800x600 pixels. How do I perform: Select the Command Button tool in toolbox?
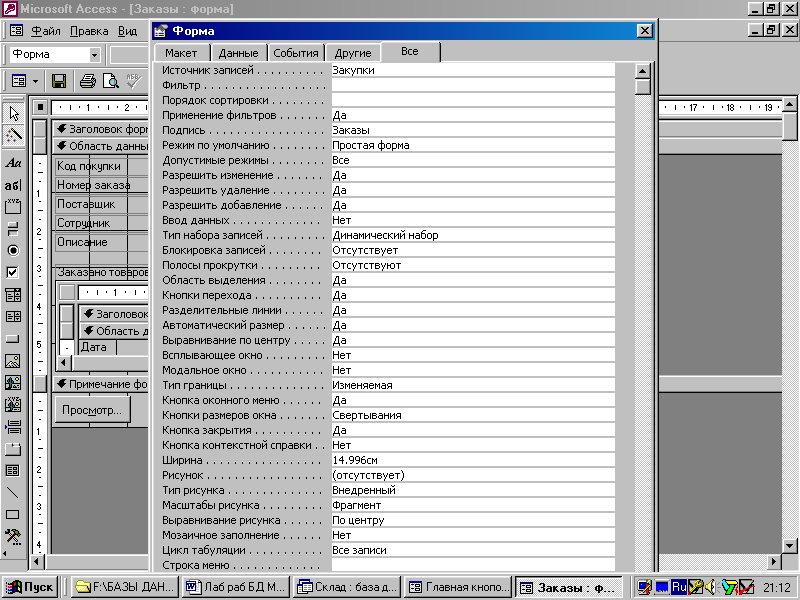pyautogui.click(x=13, y=338)
